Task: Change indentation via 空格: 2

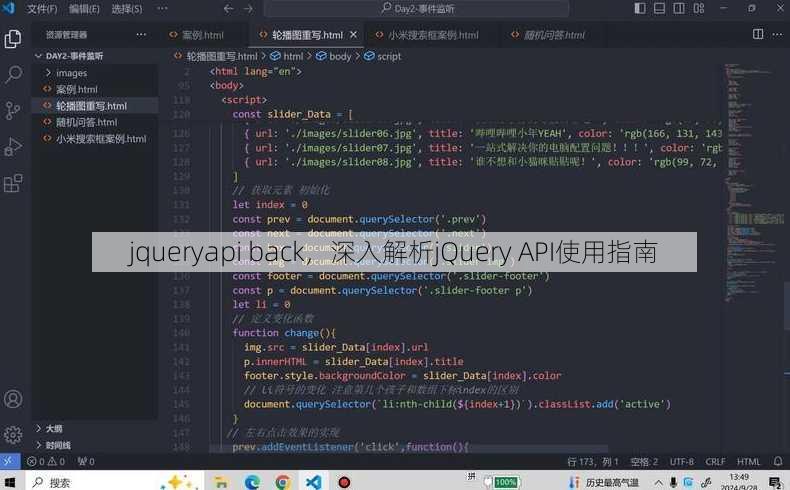Action: click(644, 461)
